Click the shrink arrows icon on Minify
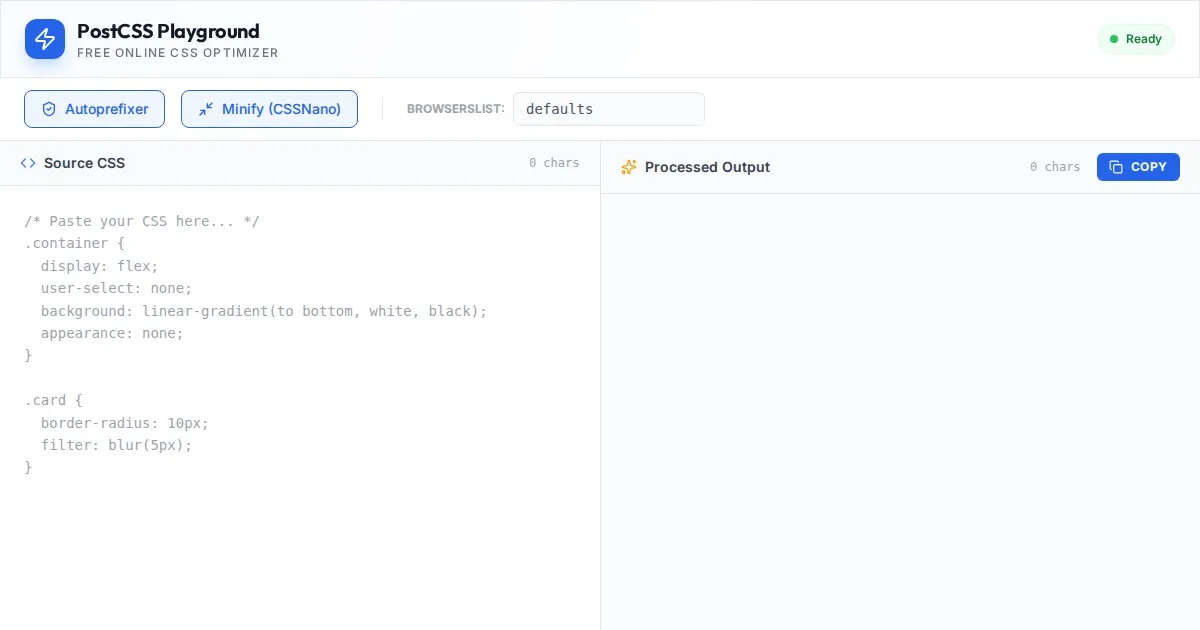The height and width of the screenshot is (630, 1200). coord(206,109)
